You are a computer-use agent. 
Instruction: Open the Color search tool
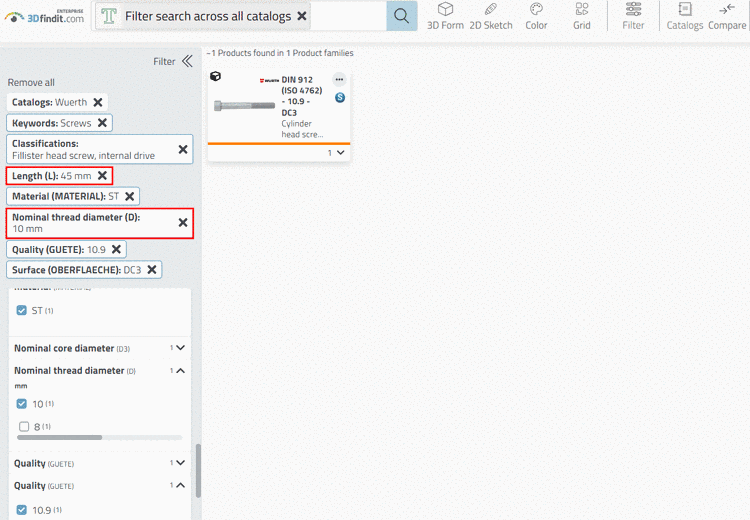click(536, 16)
